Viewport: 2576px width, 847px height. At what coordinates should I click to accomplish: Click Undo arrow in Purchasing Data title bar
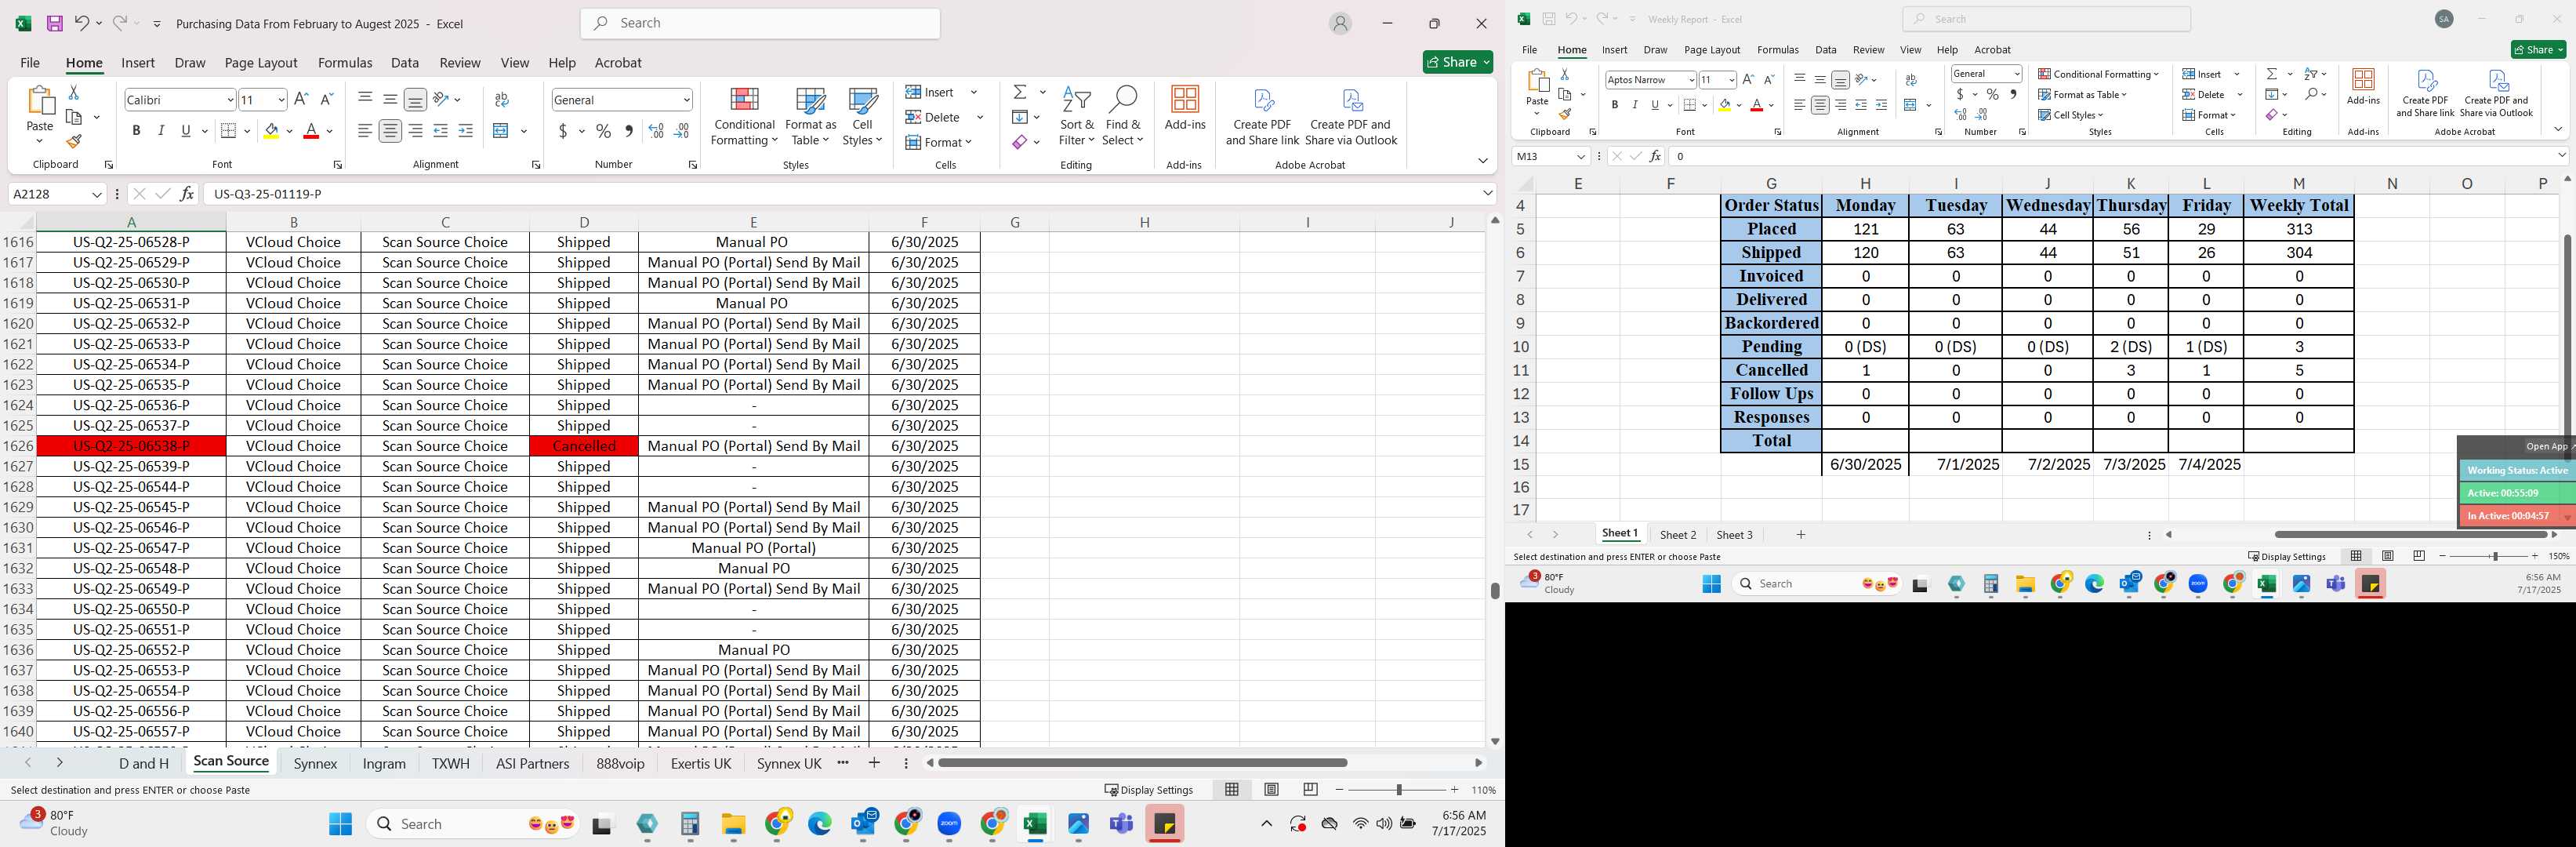tap(82, 23)
